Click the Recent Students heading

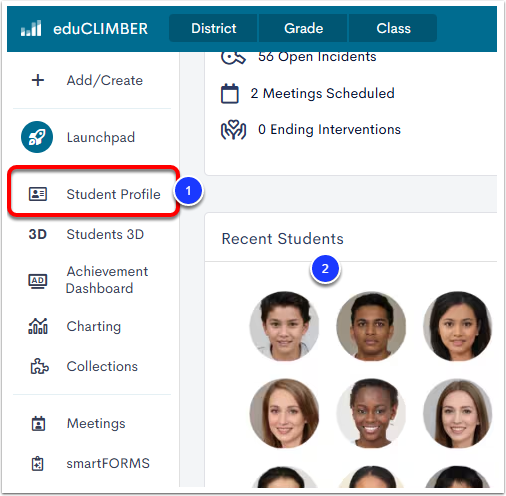(282, 239)
